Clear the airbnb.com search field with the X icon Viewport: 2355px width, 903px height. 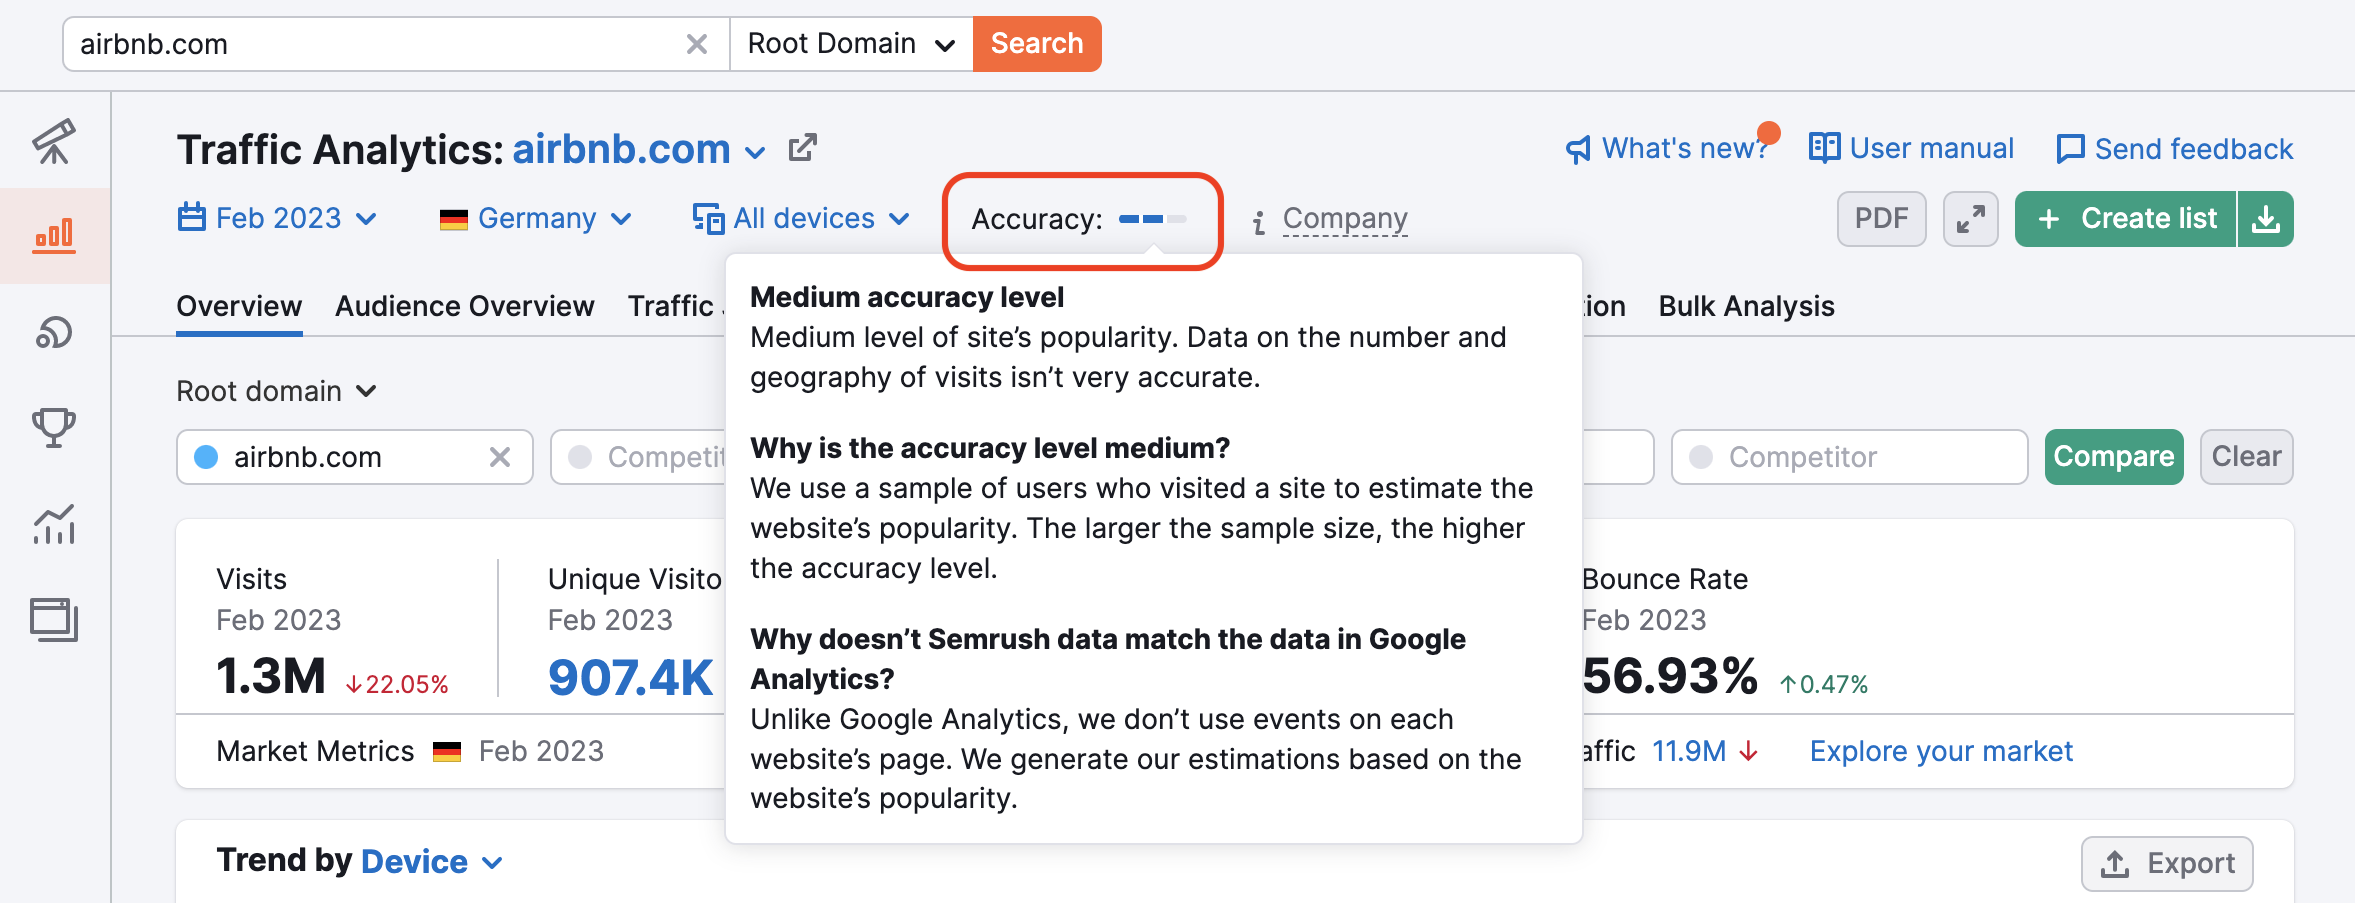point(697,44)
